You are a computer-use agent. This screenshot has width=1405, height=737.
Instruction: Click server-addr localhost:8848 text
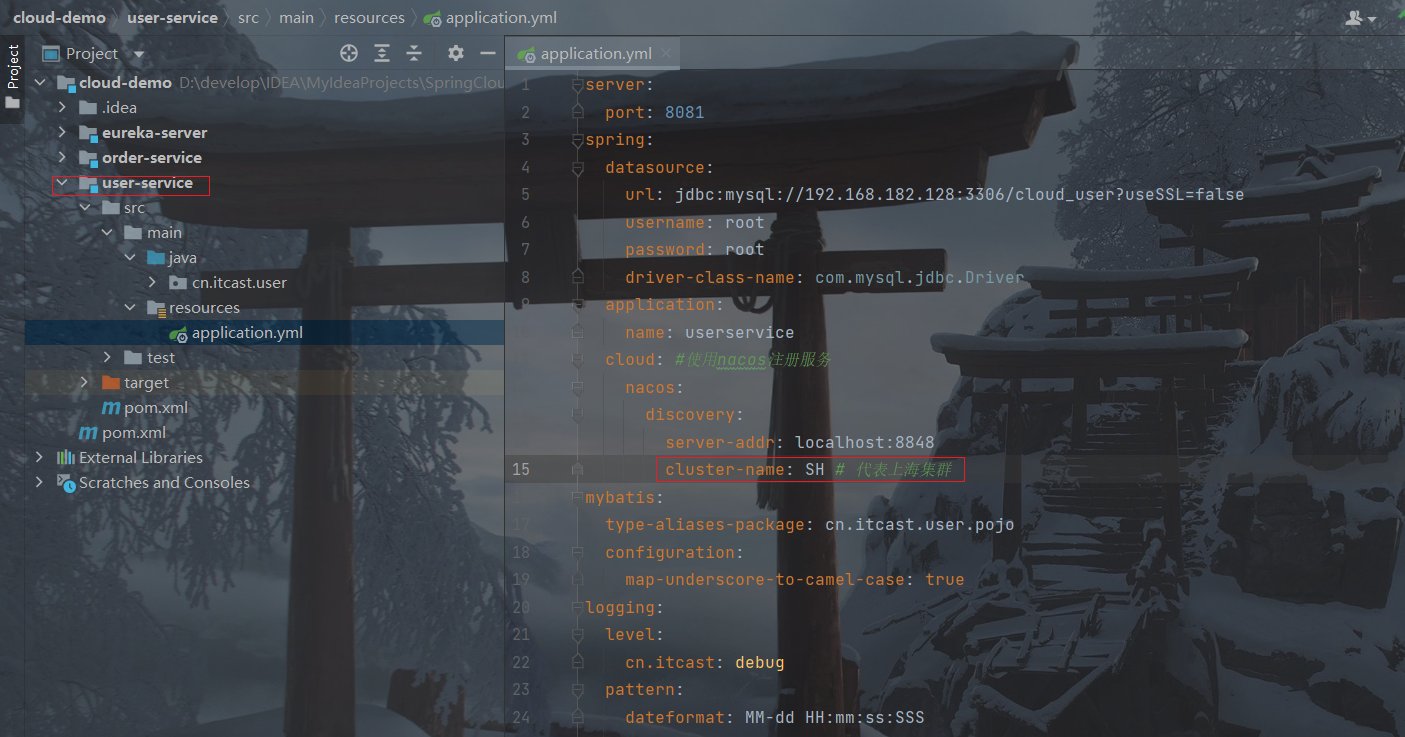[x=800, y=442]
